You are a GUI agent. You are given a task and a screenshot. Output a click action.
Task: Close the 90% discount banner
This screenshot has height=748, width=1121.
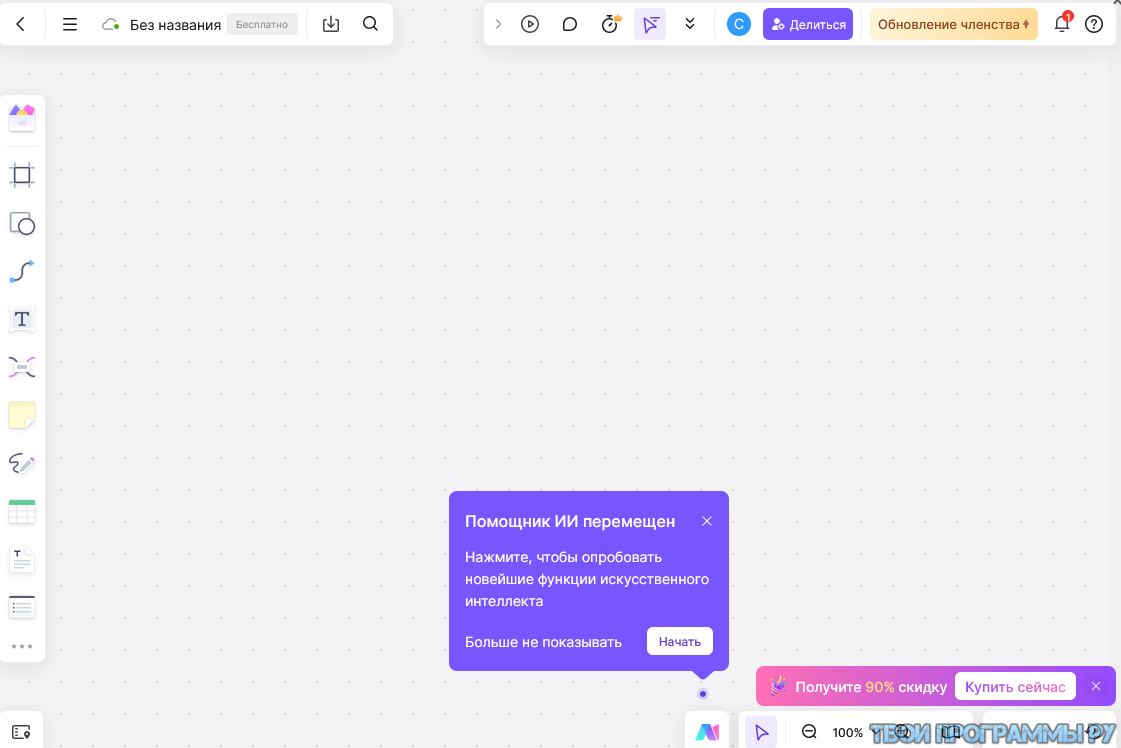click(1096, 687)
